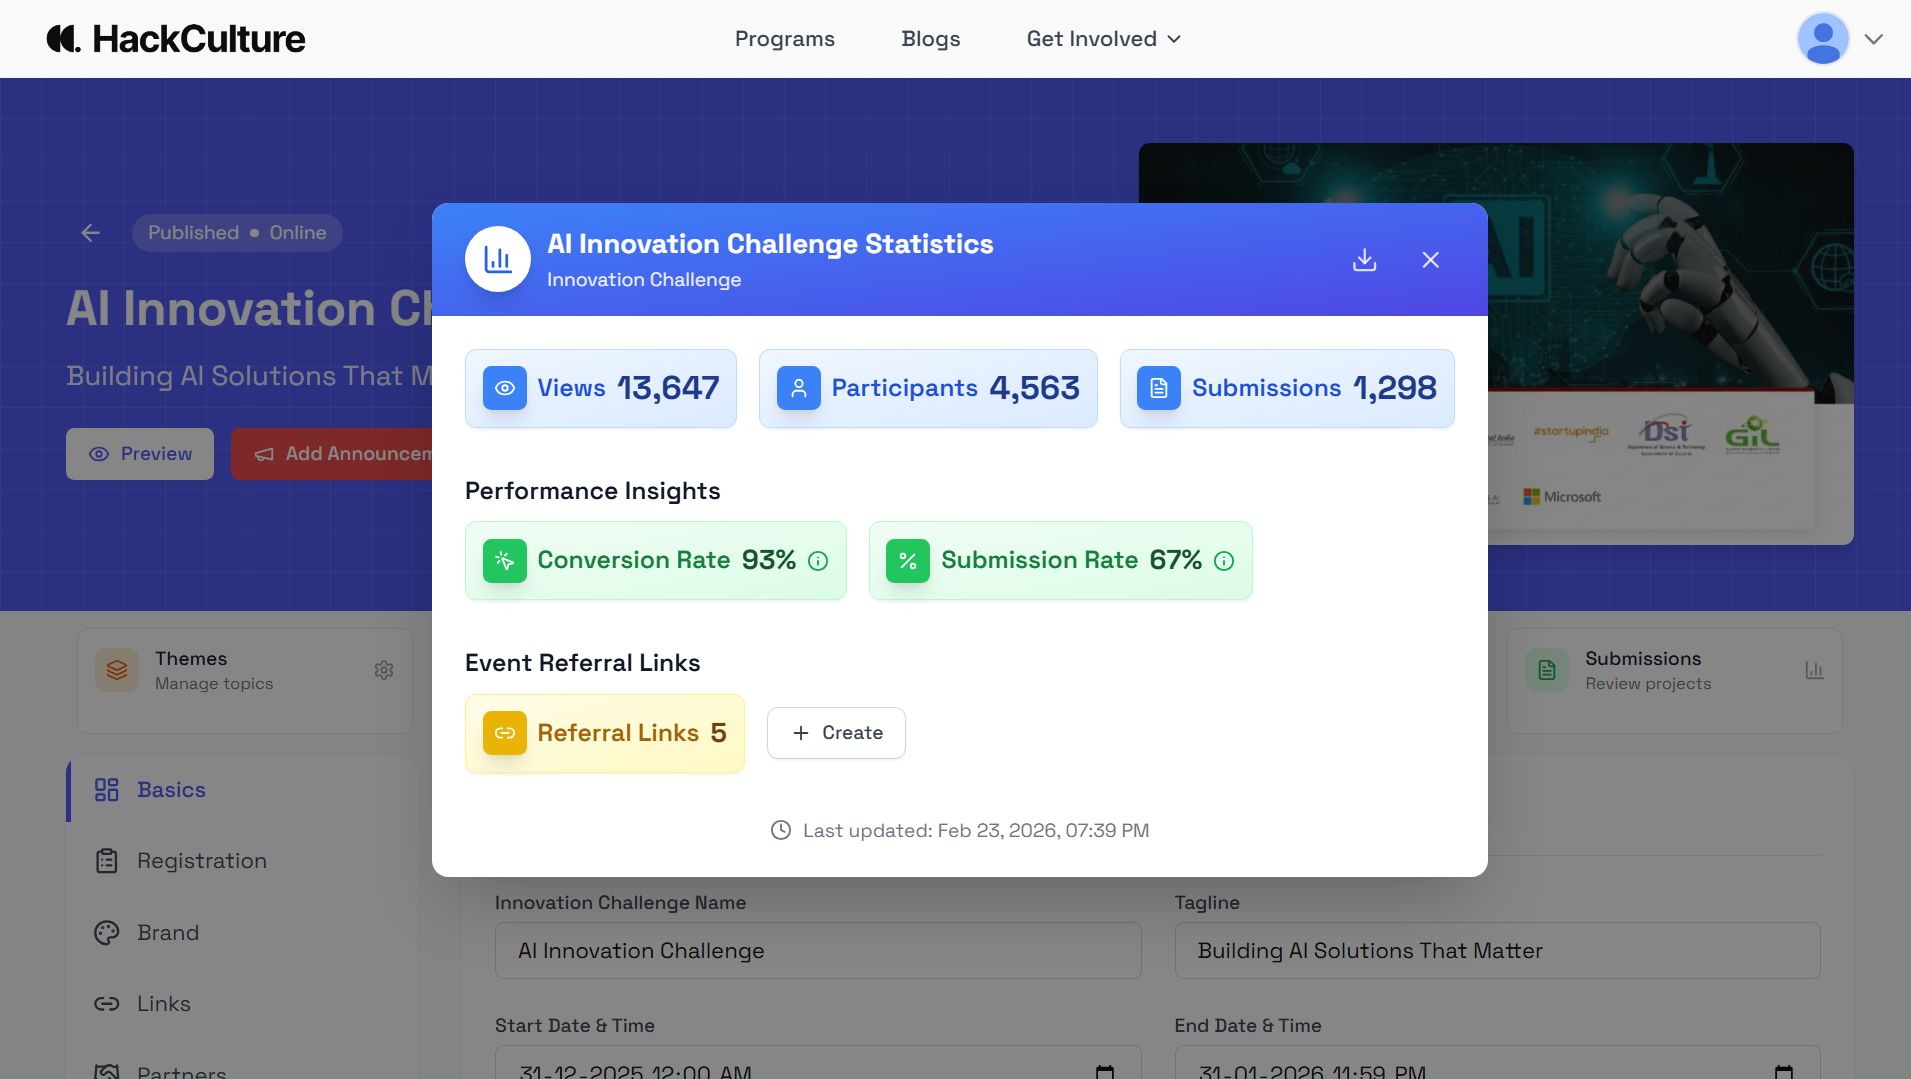Expand the account menu chevron
The width and height of the screenshot is (1911, 1079).
click(1873, 39)
